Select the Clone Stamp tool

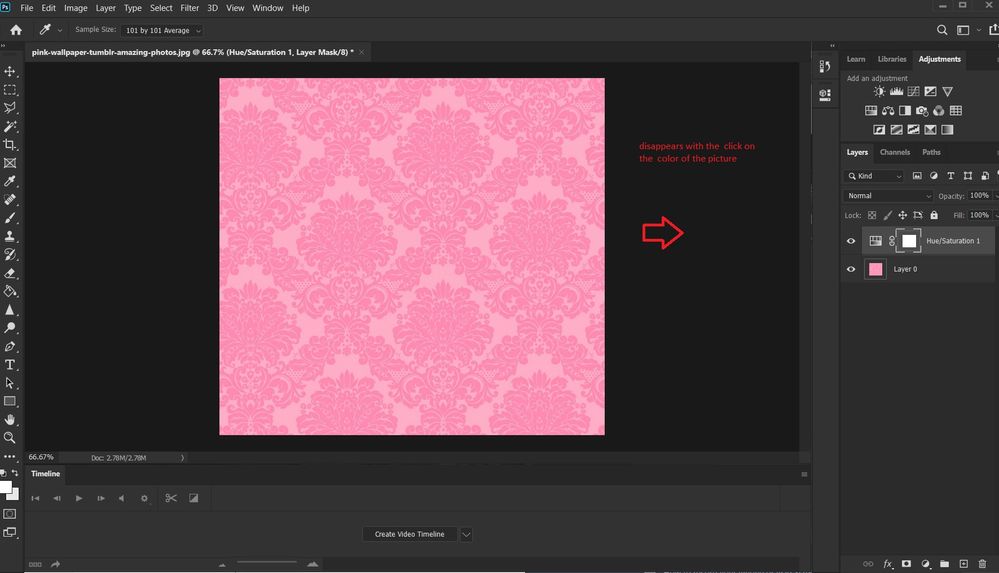(x=10, y=236)
